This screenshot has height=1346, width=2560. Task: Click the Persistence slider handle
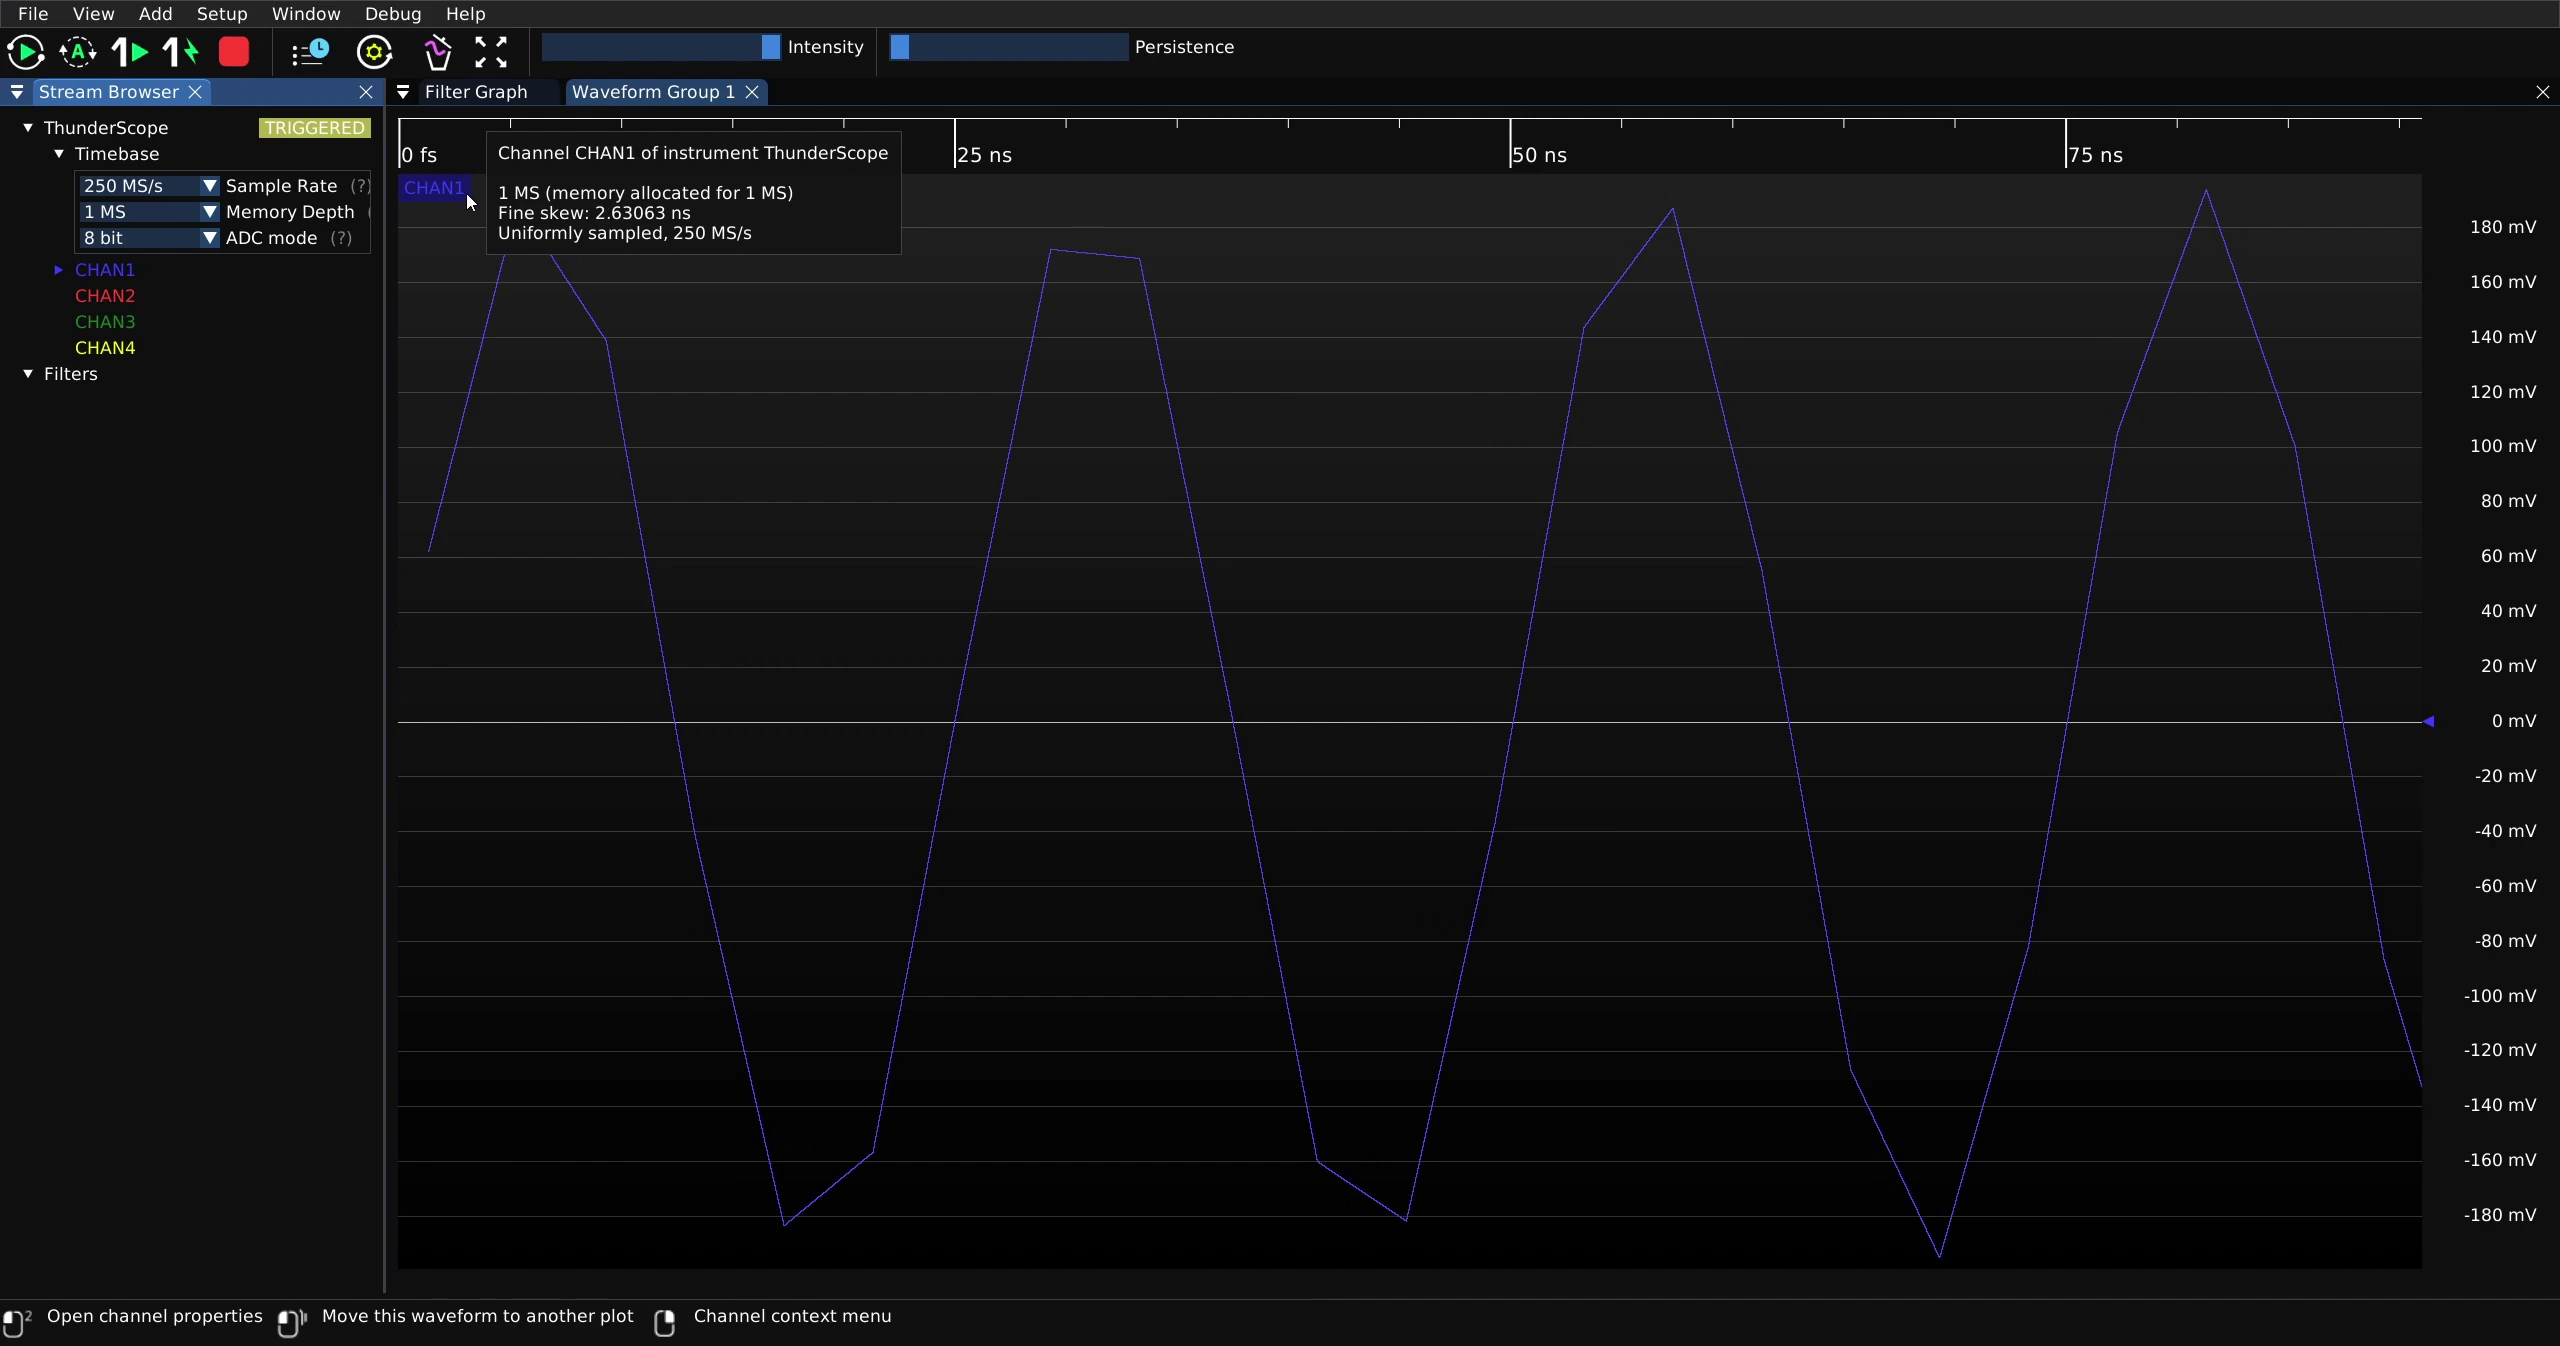[x=900, y=47]
